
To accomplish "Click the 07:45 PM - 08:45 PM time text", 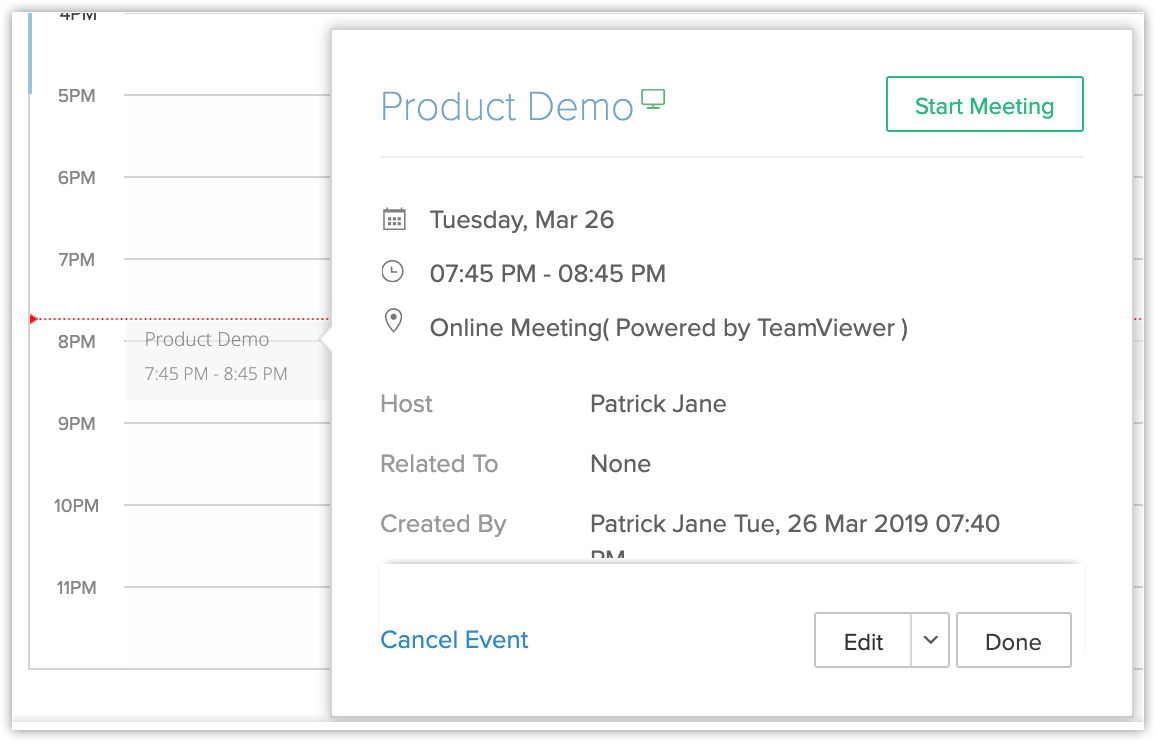I will pos(547,274).
